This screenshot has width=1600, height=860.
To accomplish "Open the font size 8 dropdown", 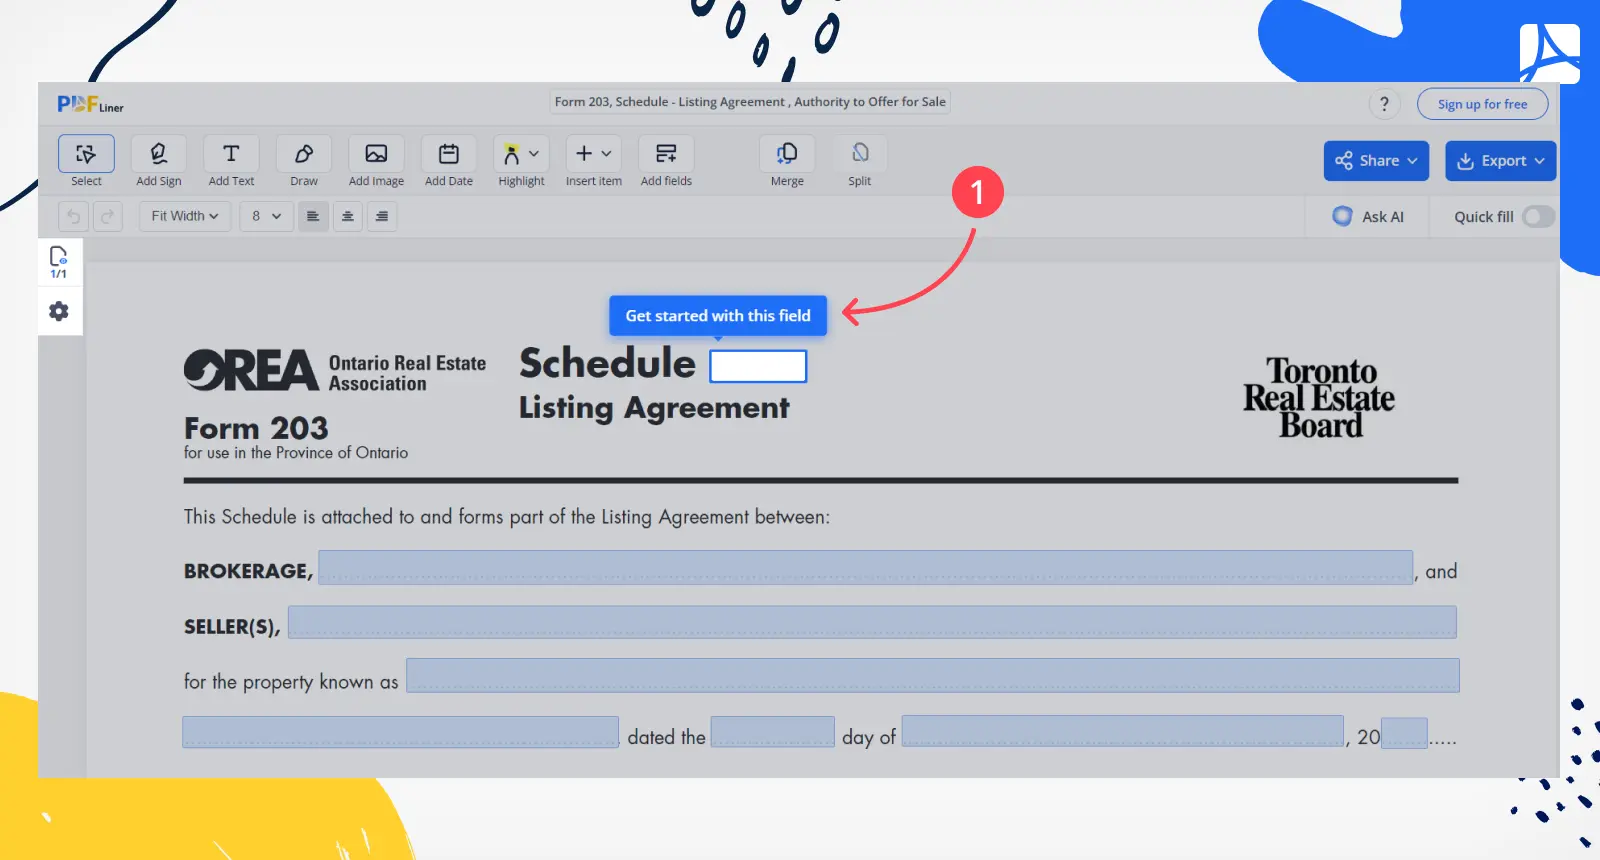I will click(x=266, y=216).
